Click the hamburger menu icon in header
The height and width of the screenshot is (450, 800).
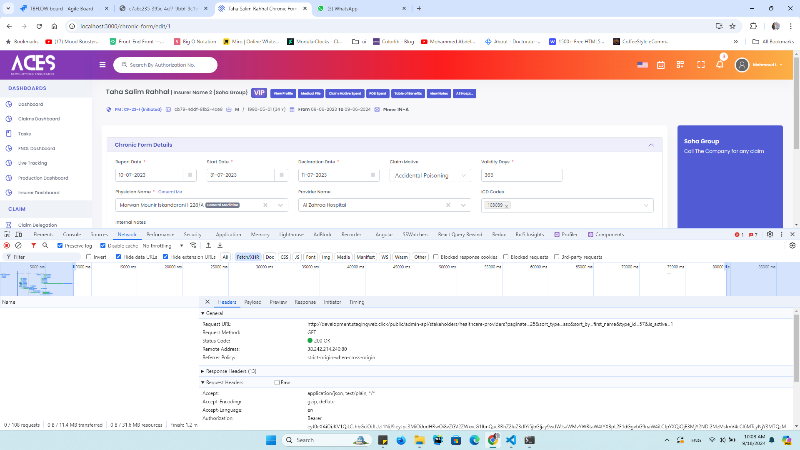pos(102,65)
